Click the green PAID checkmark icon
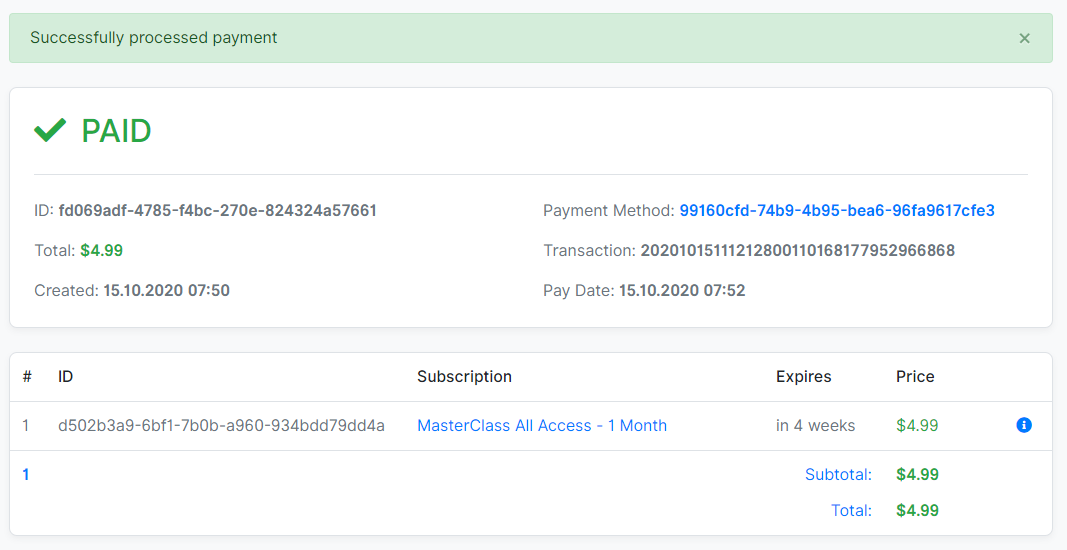The image size is (1067, 550). tap(50, 130)
